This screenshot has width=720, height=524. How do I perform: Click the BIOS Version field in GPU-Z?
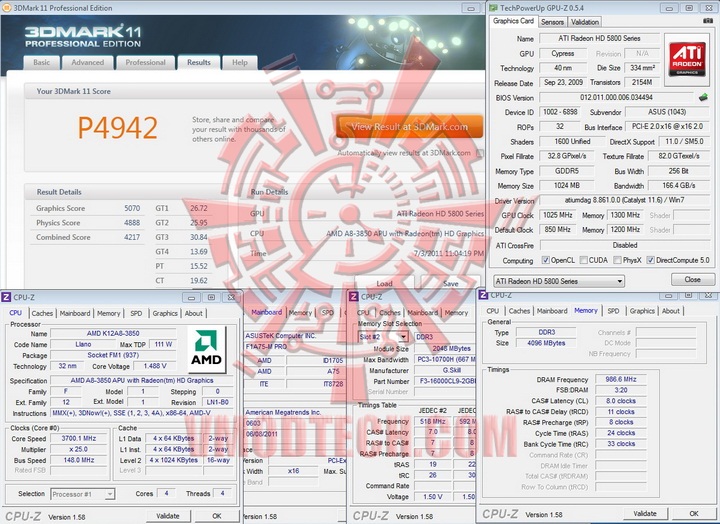[616, 97]
